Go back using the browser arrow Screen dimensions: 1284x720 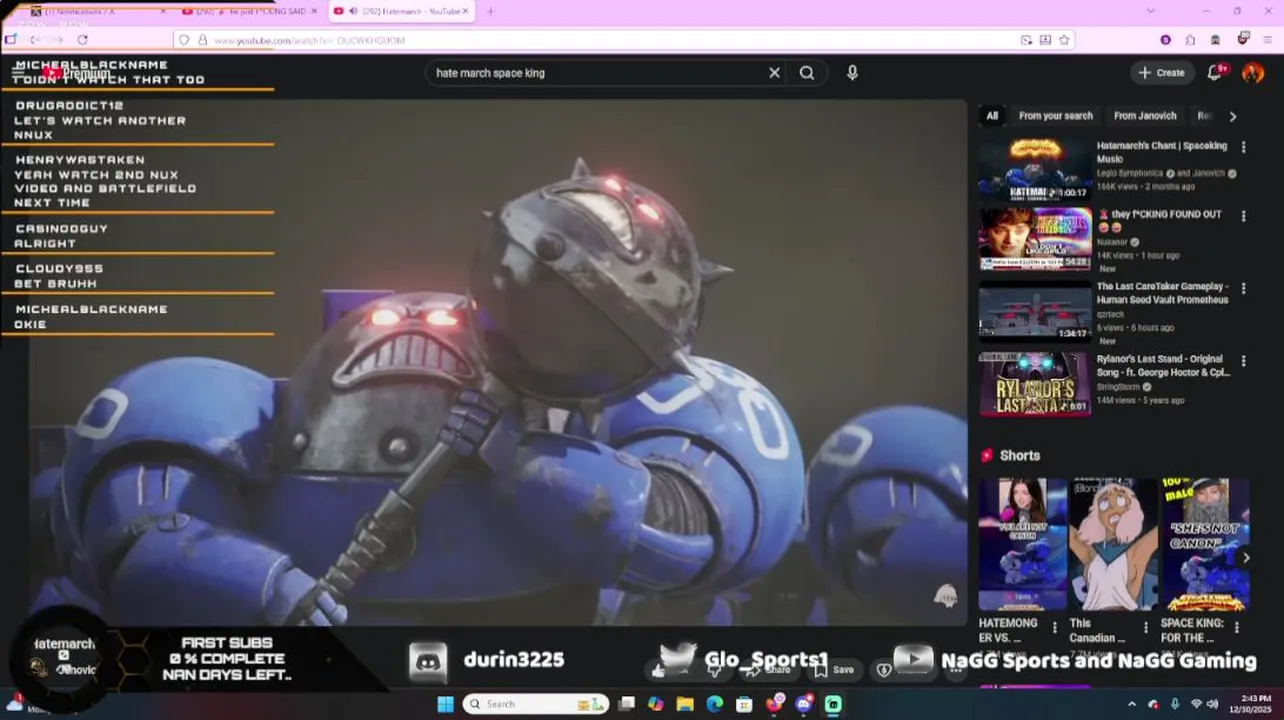[35, 40]
